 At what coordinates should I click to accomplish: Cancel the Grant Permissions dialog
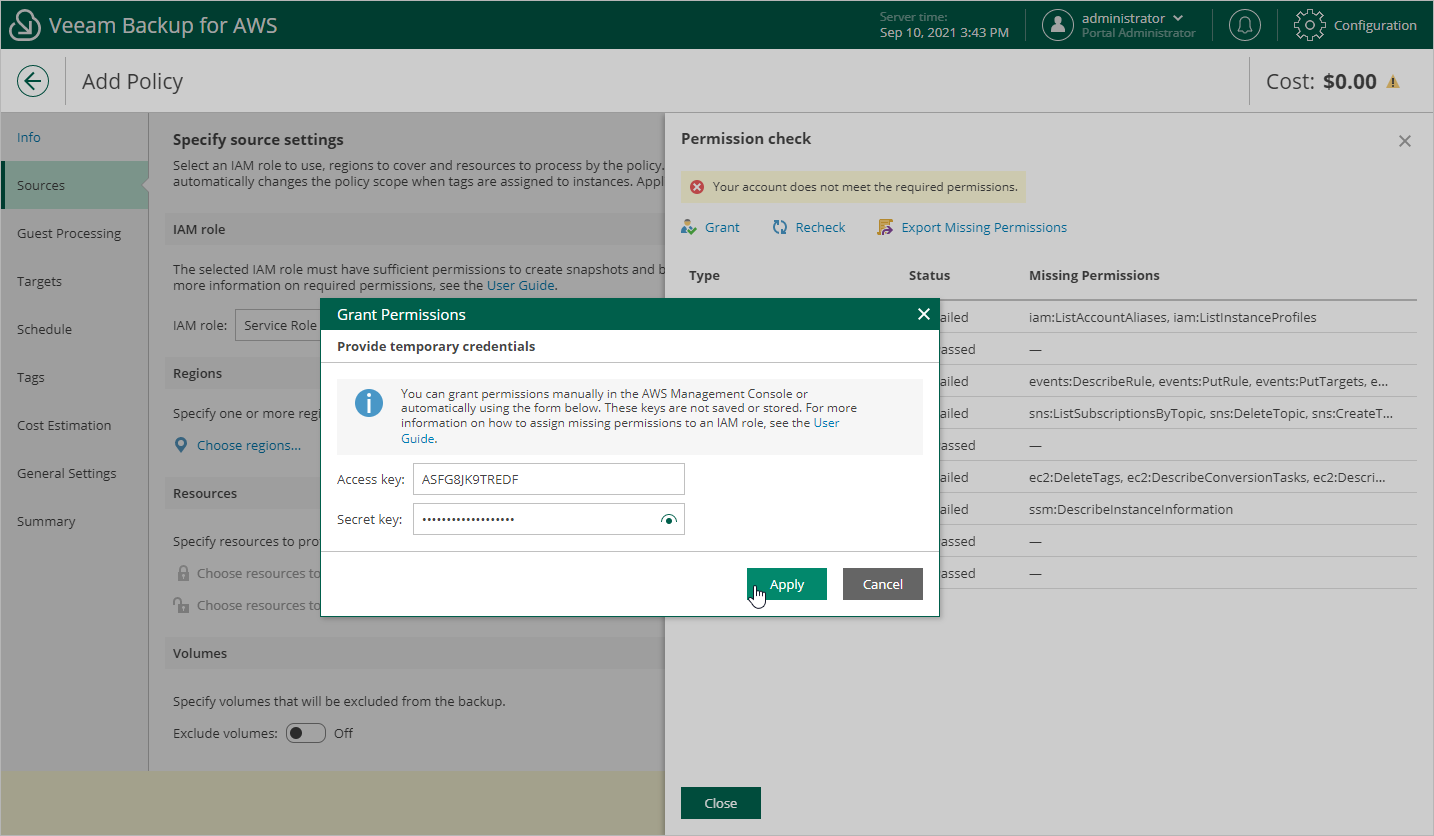pyautogui.click(x=883, y=584)
